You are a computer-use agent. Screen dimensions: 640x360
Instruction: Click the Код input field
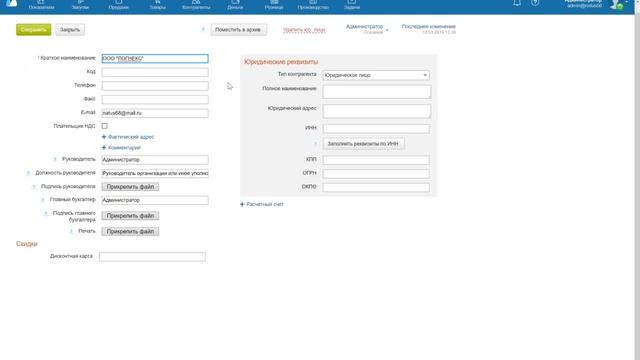pos(155,72)
